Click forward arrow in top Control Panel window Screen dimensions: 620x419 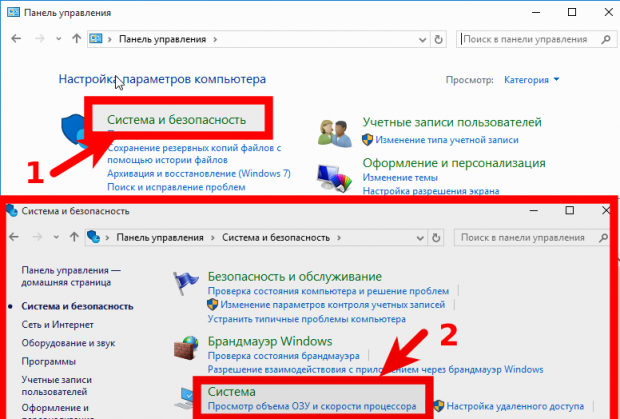point(40,39)
